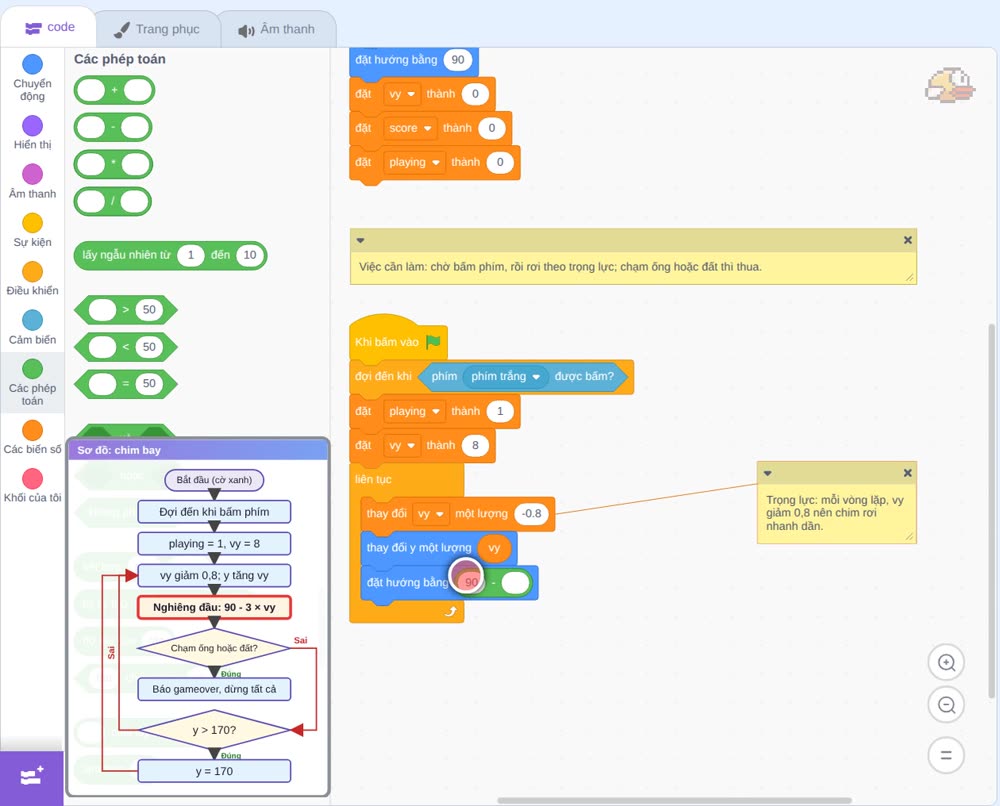Open the Hiển thị block category
Image resolution: width=1000 pixels, height=806 pixels.
point(32,133)
